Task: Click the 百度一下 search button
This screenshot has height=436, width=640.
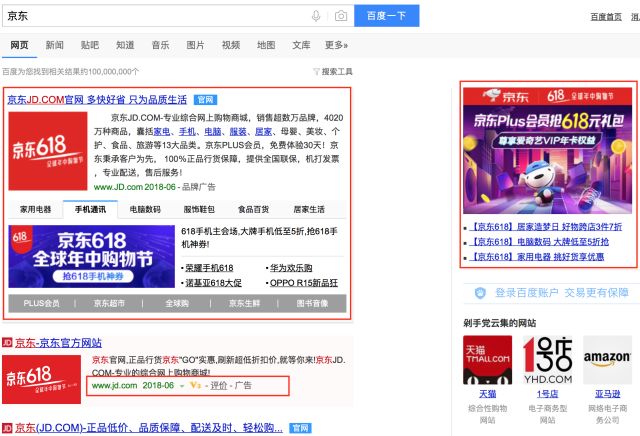Action: click(x=387, y=16)
